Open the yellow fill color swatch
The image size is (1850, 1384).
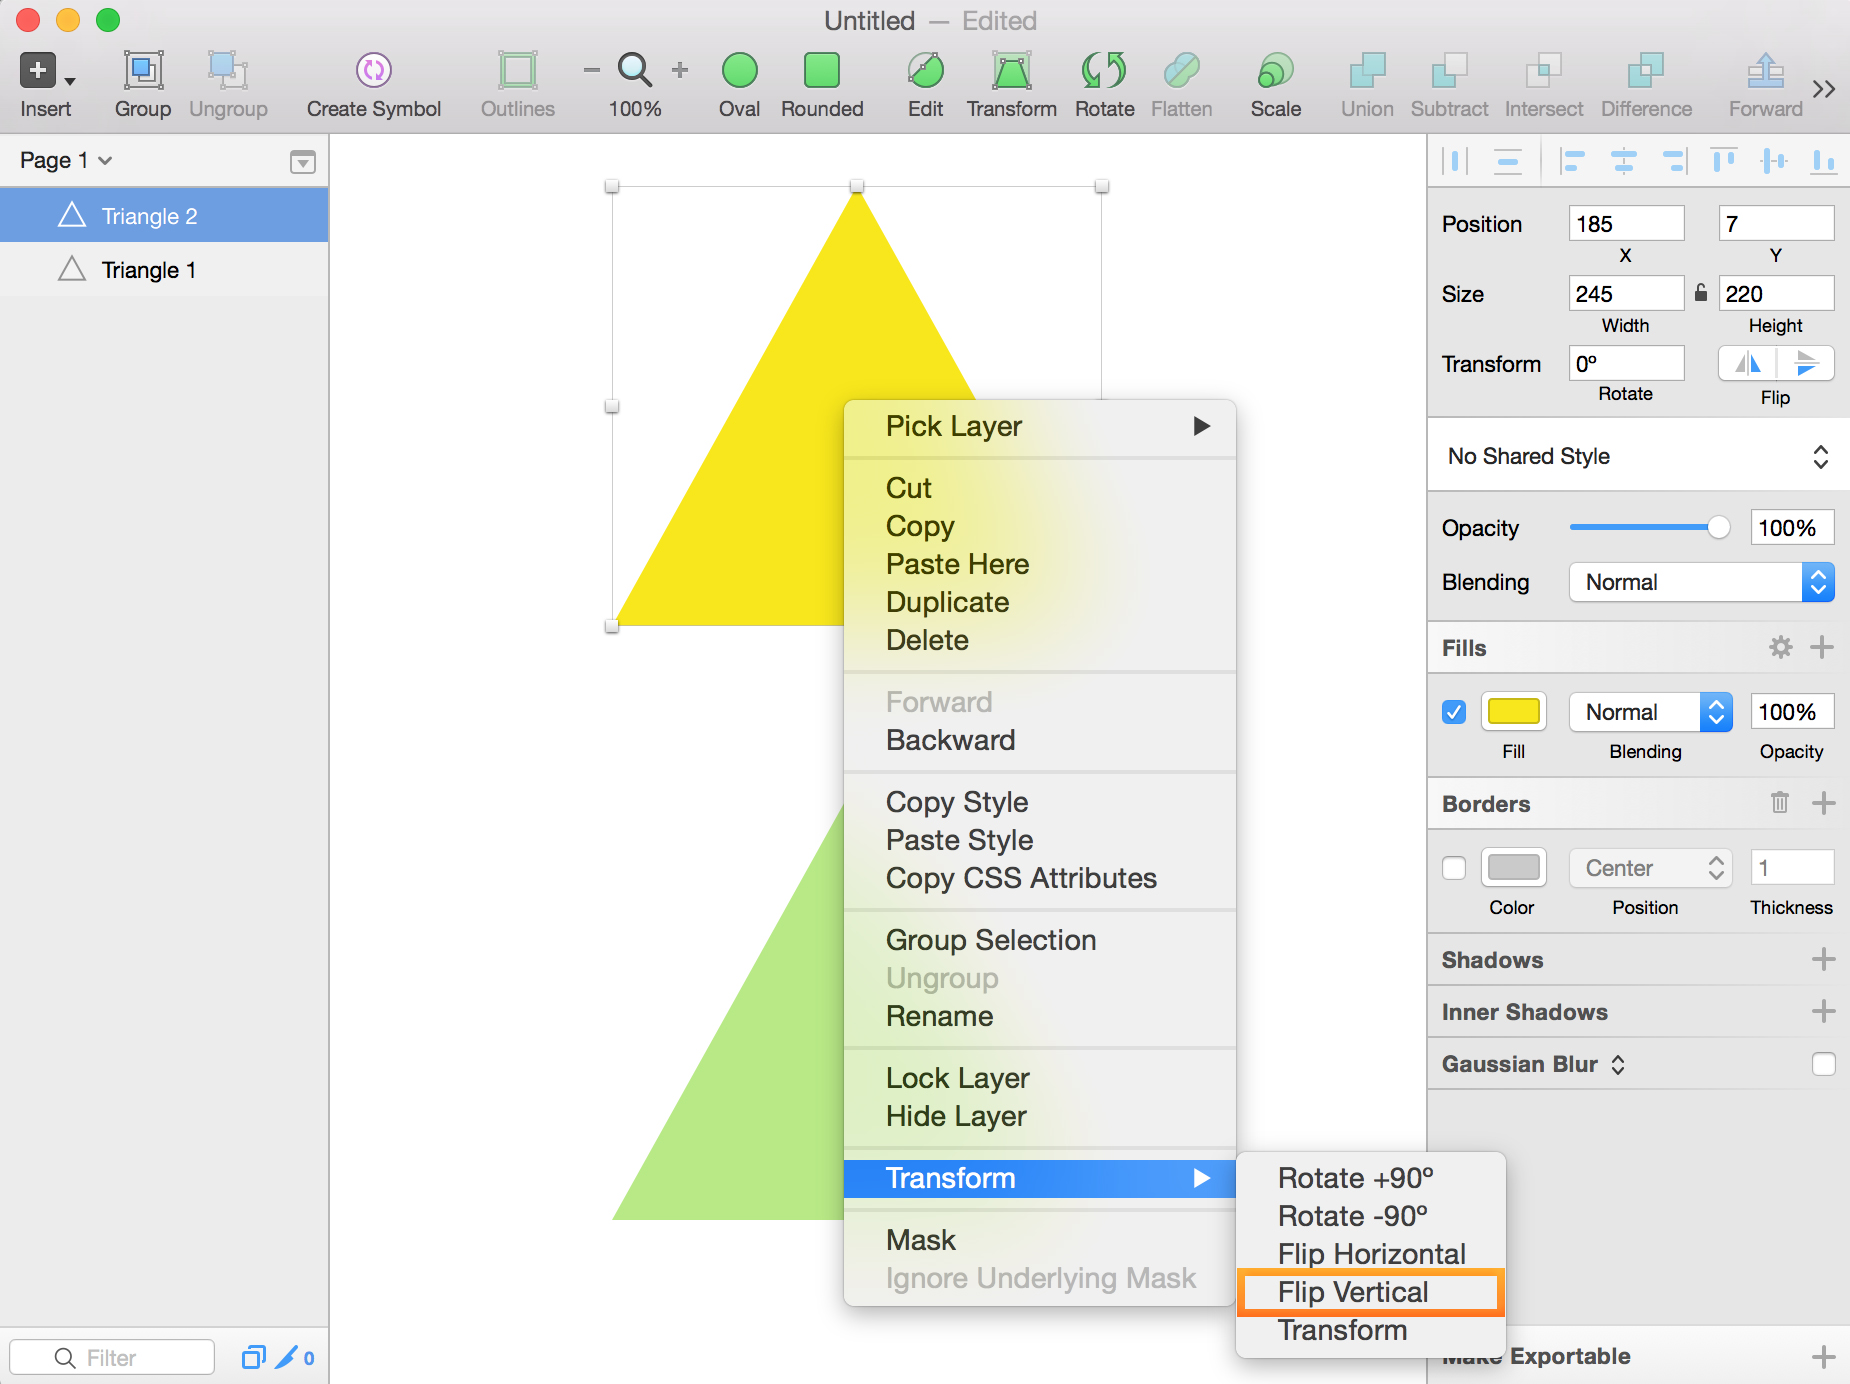coord(1513,712)
